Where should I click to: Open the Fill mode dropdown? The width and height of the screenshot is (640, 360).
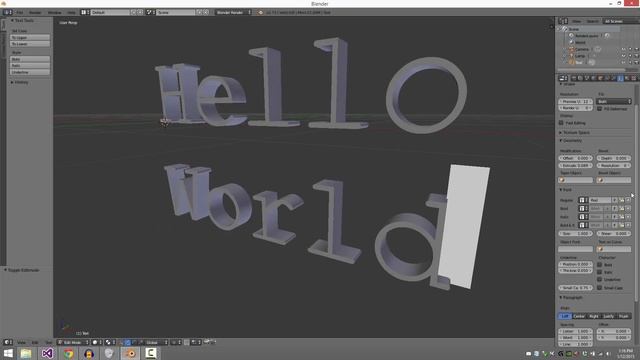click(x=614, y=101)
